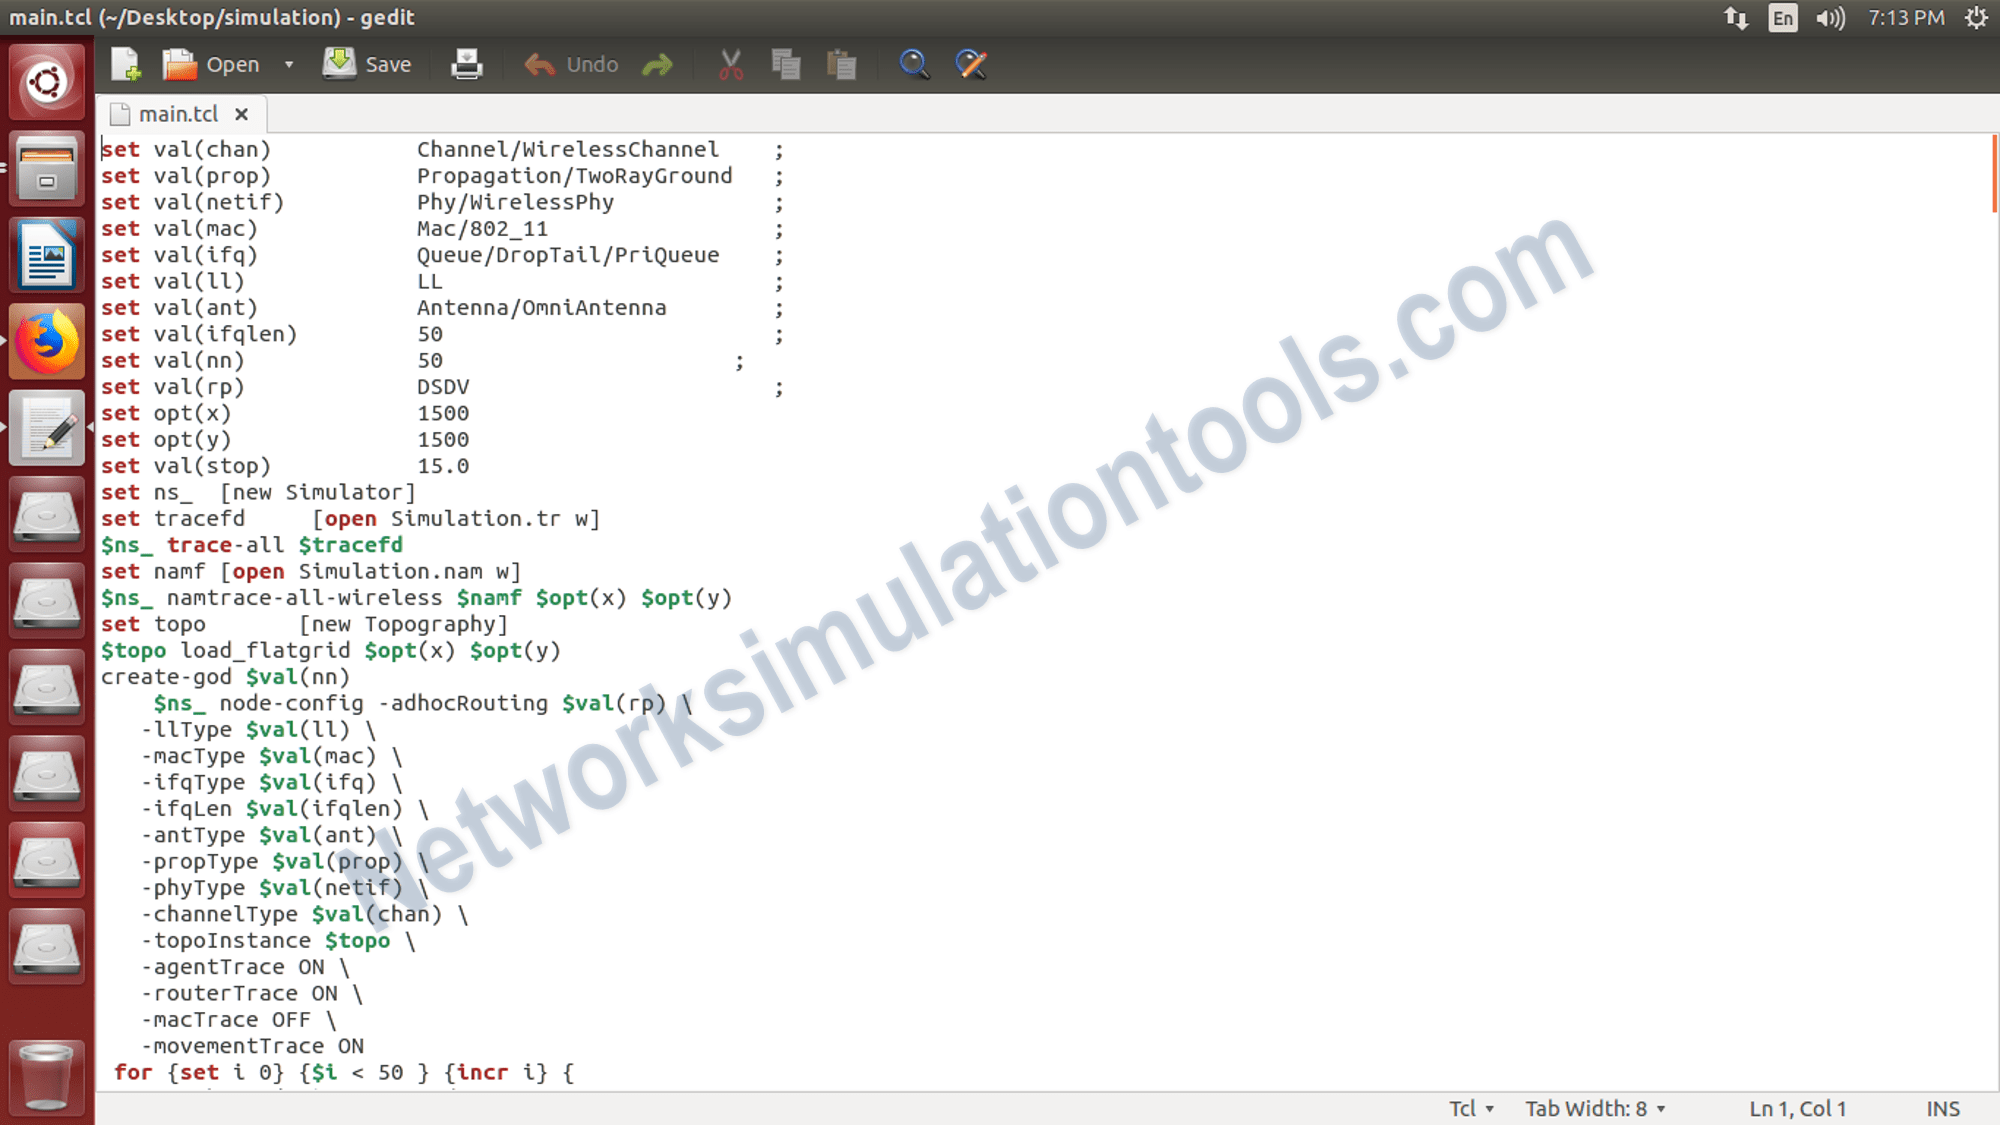Redo the last undone edit
Viewport: 2000px width, 1125px height.
pos(657,63)
